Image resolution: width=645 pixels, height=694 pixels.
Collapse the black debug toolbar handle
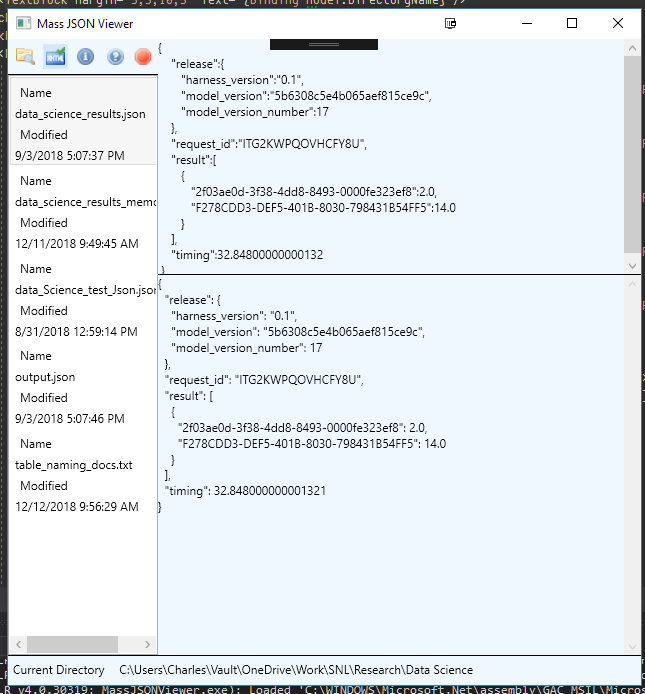pyautogui.click(x=324, y=44)
